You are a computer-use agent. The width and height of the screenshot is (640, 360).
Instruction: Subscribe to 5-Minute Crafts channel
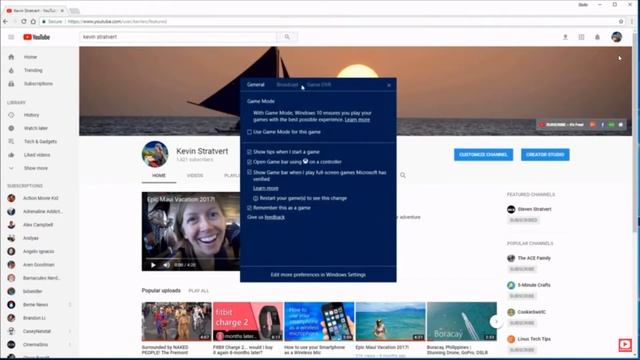(x=522, y=296)
